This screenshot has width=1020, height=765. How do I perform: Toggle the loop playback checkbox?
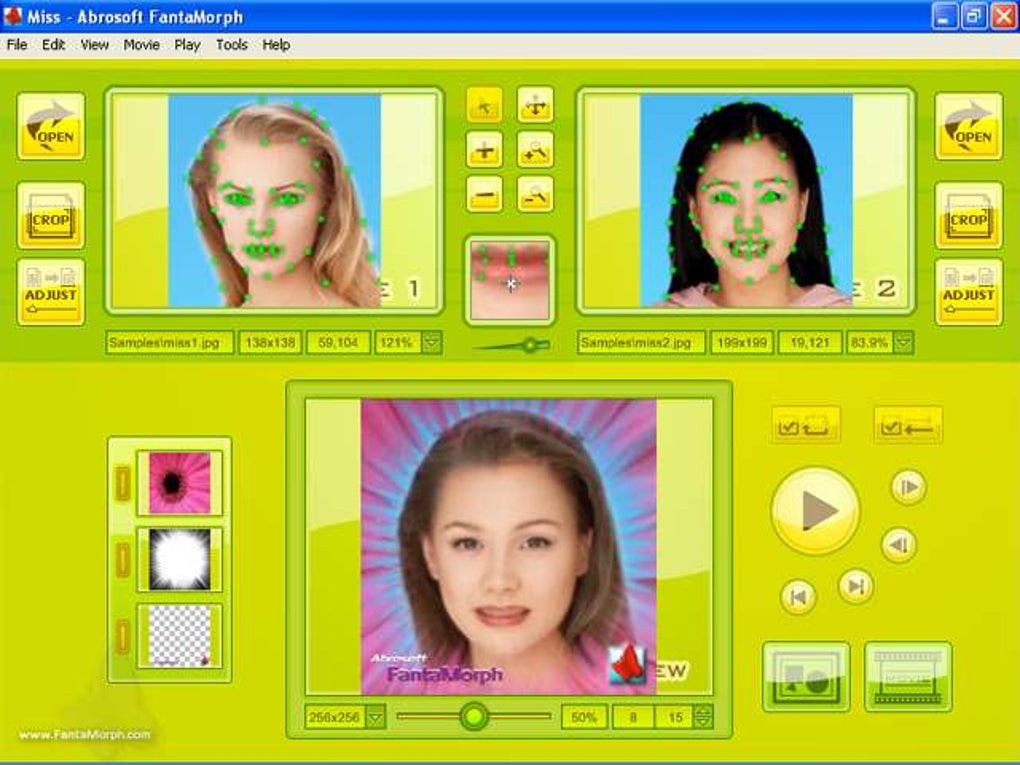pyautogui.click(x=806, y=425)
